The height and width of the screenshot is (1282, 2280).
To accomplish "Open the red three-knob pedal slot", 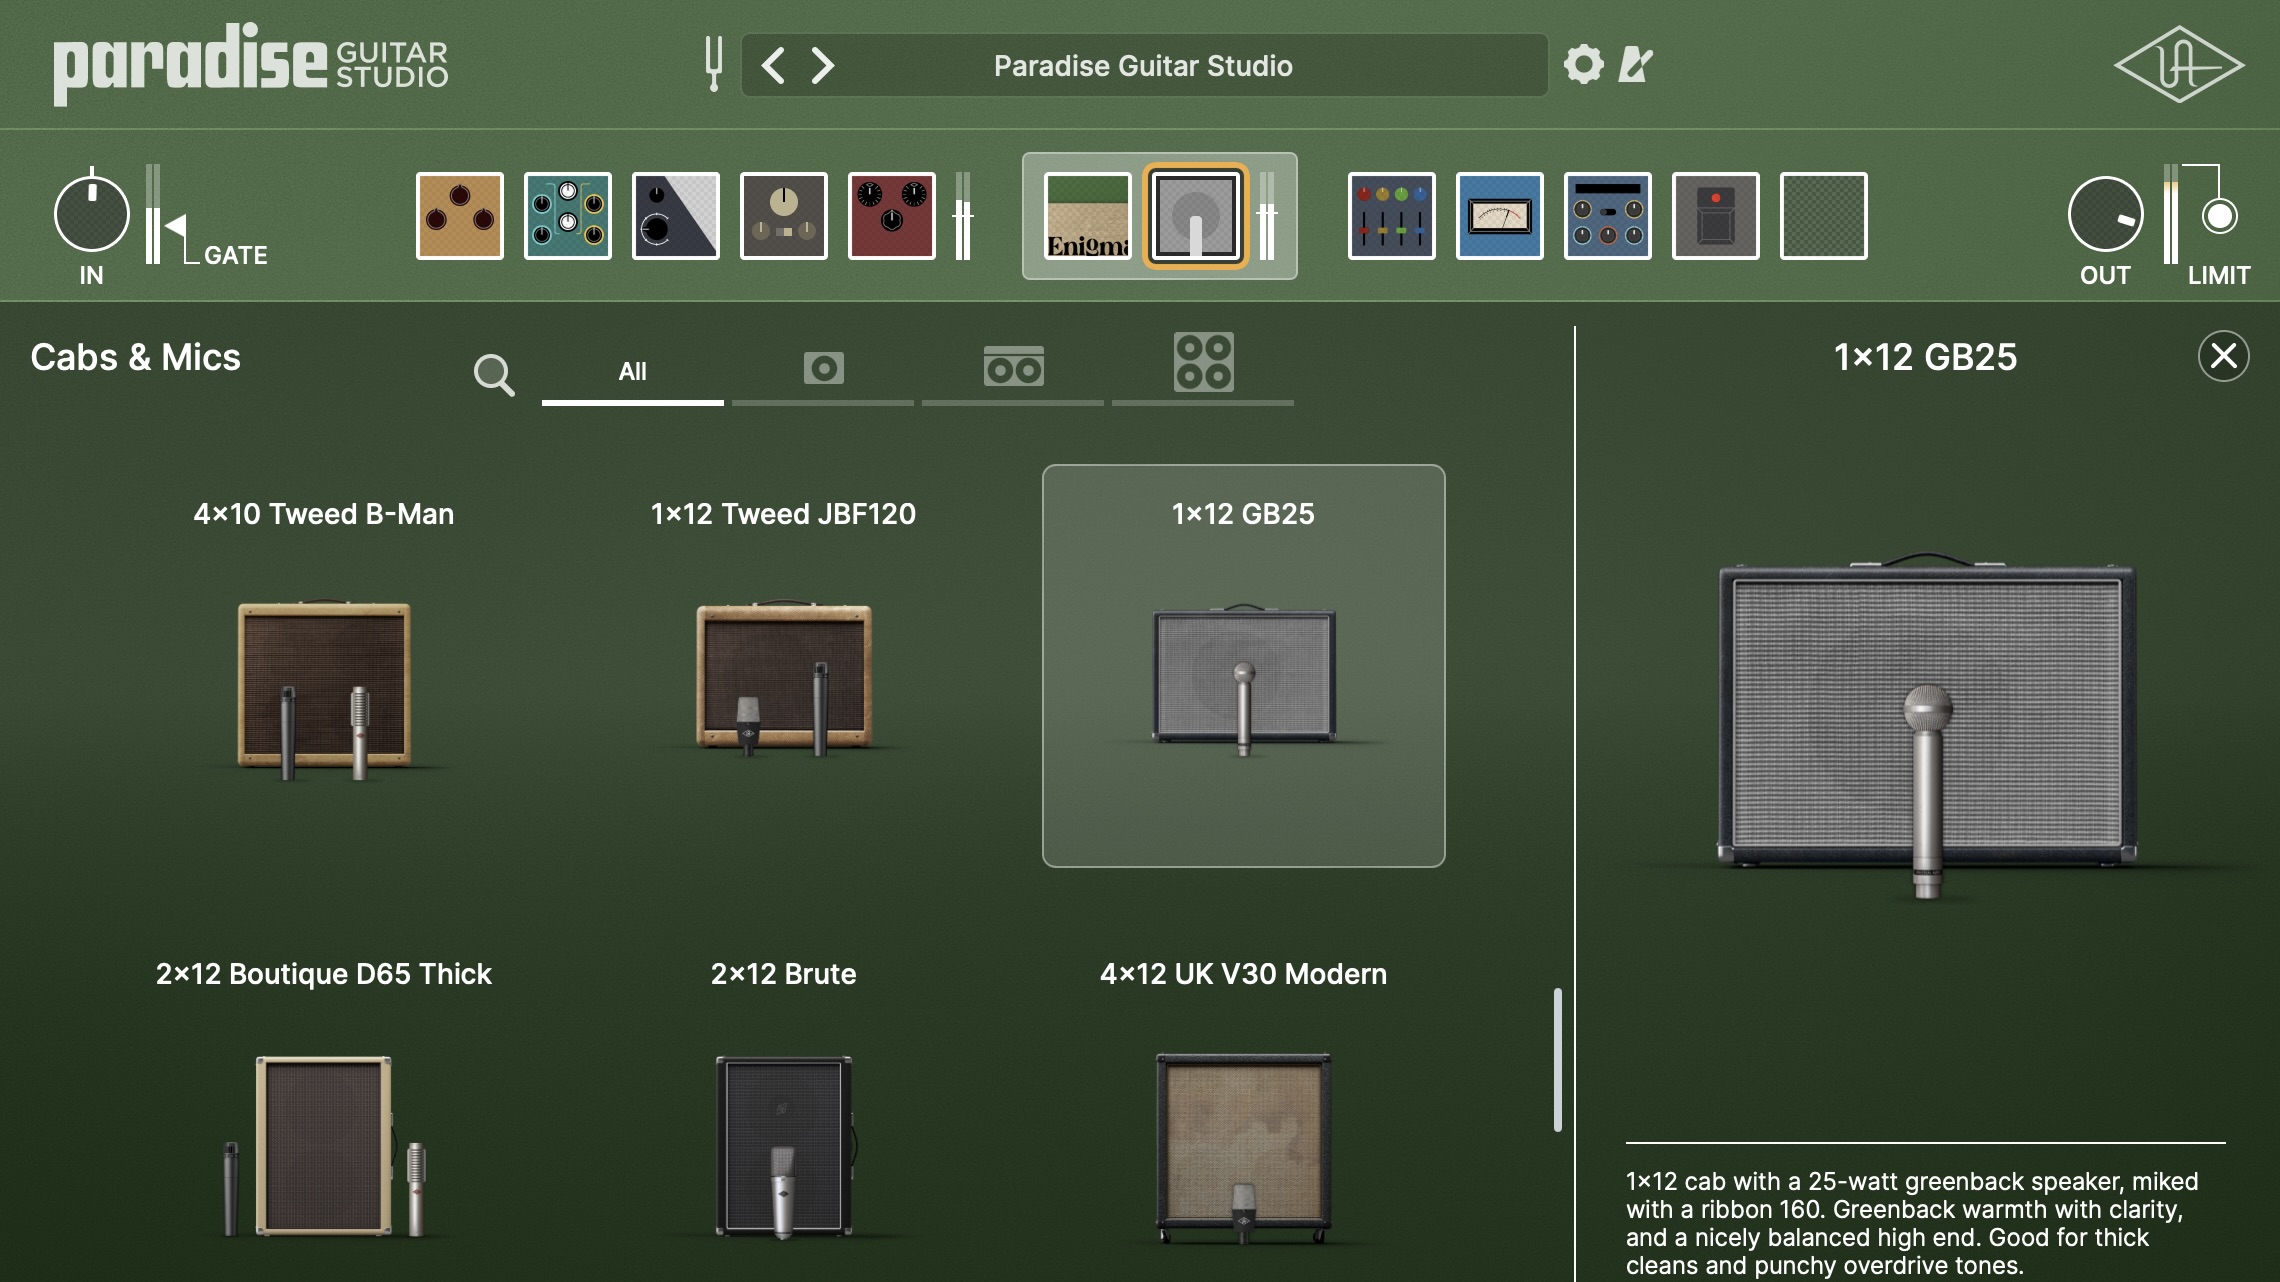I will [x=892, y=216].
